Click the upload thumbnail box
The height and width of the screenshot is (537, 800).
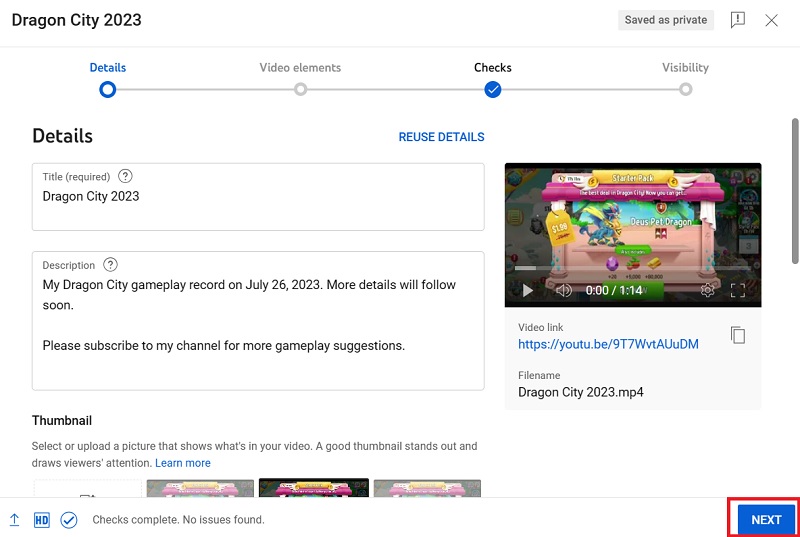pyautogui.click(x=87, y=488)
